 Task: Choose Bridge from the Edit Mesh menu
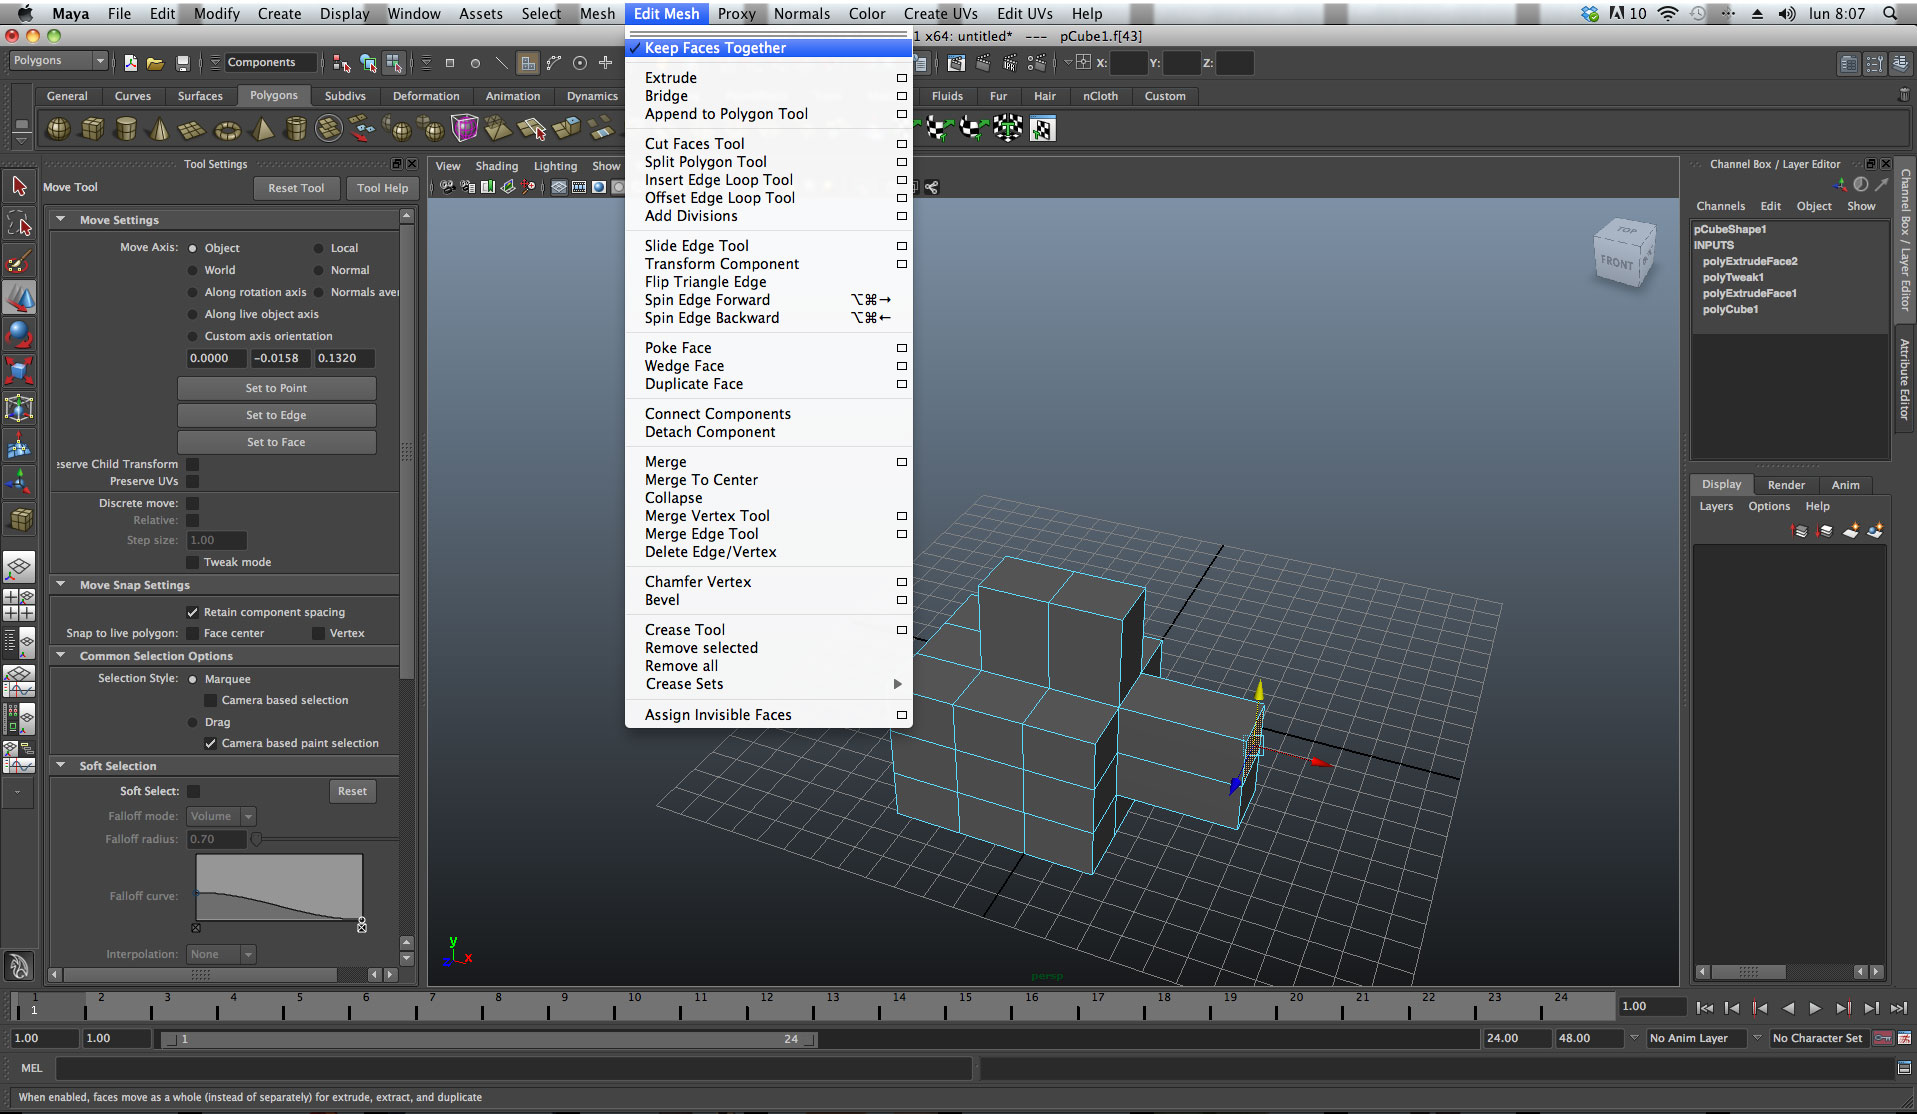(x=666, y=96)
